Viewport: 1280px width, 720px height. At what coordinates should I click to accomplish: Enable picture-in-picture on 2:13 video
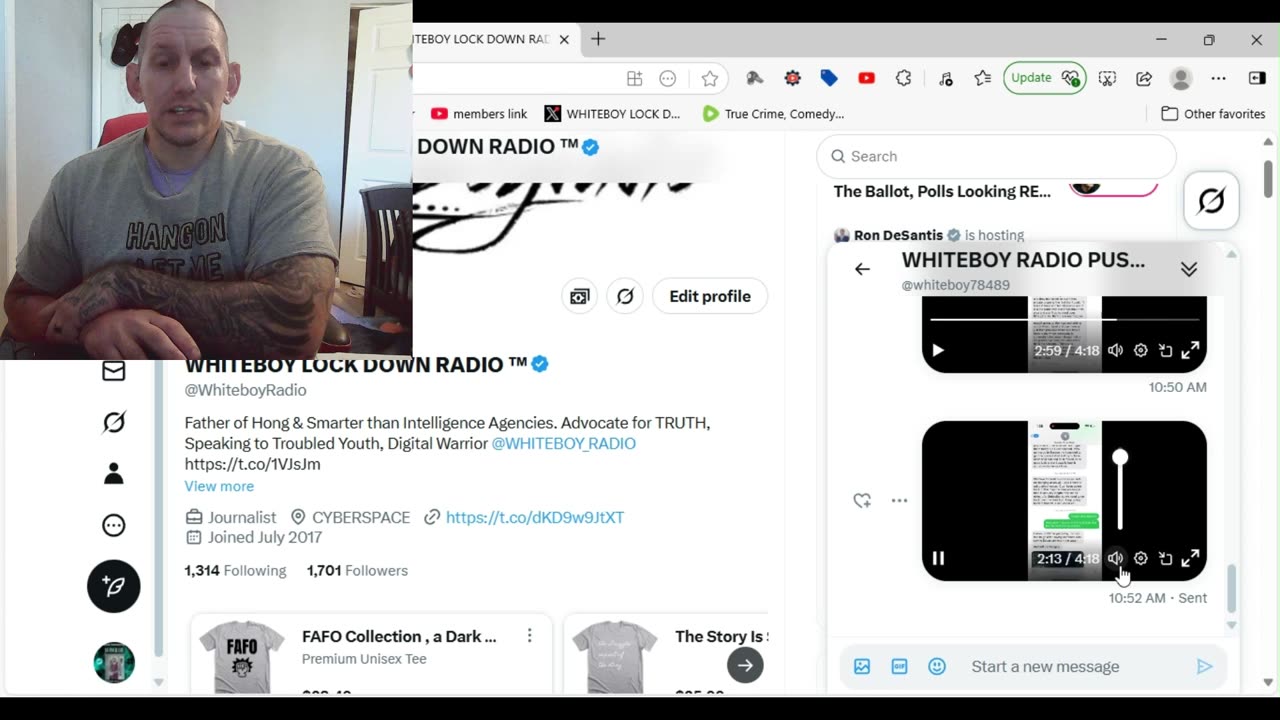click(x=1165, y=558)
